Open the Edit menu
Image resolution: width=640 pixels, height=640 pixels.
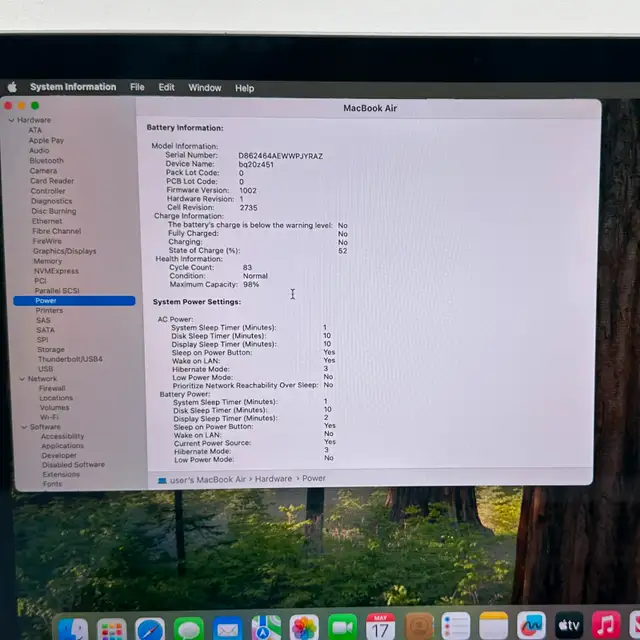pyautogui.click(x=166, y=87)
